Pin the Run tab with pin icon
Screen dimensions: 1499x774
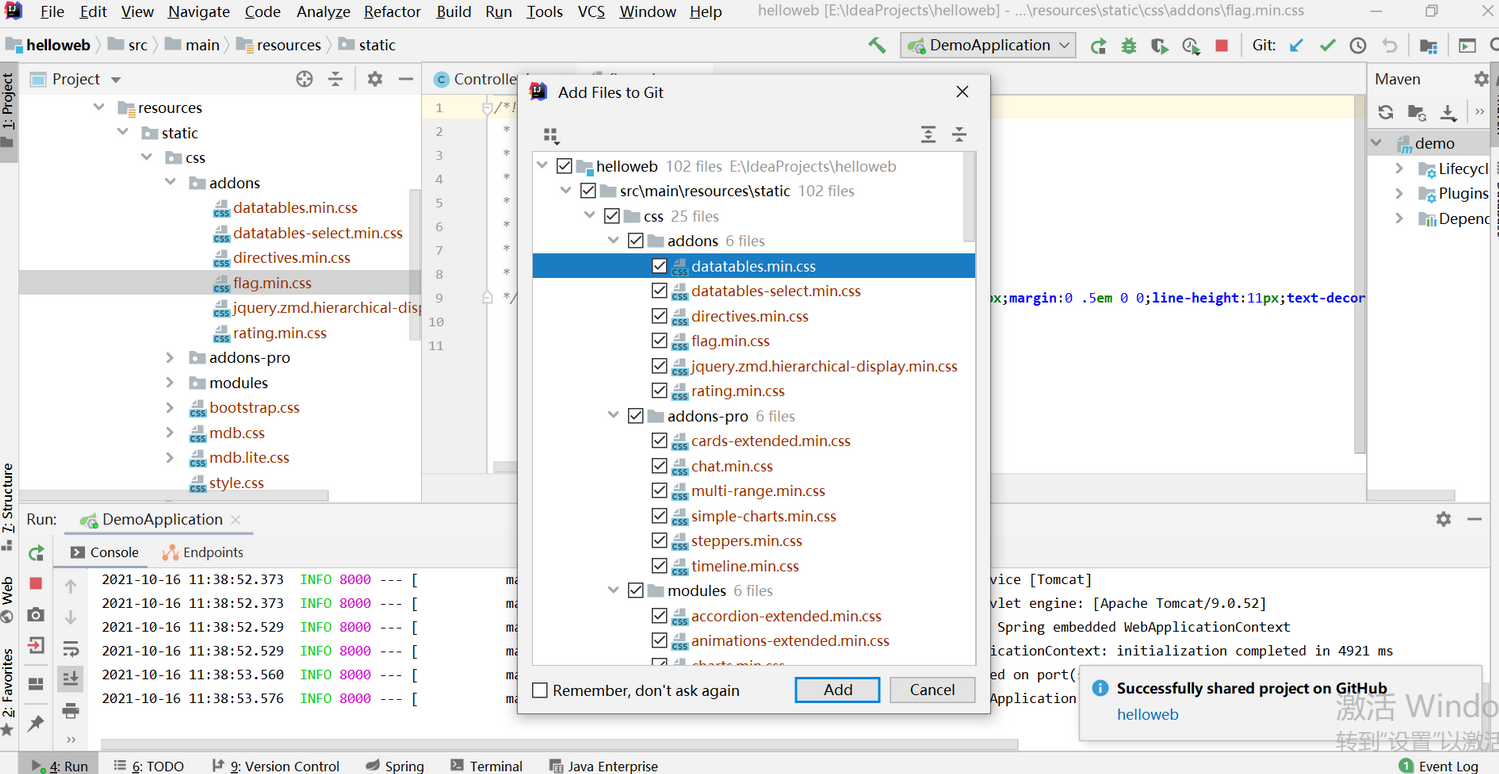pos(36,722)
